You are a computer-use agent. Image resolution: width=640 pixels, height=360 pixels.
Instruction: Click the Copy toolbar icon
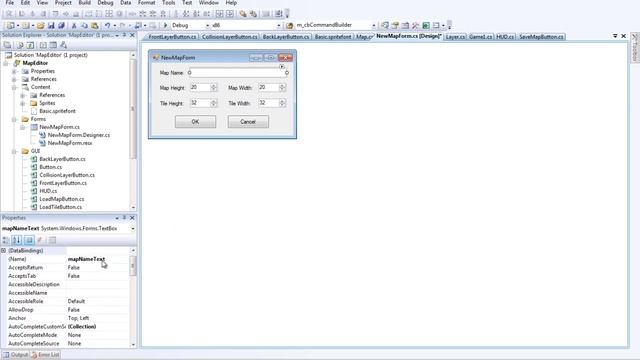[x=84, y=25]
